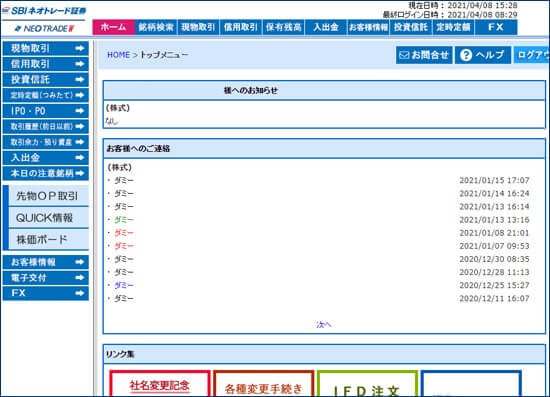This screenshot has width=550, height=397.
Task: Open IFD注文 link banner
Action: point(367,384)
